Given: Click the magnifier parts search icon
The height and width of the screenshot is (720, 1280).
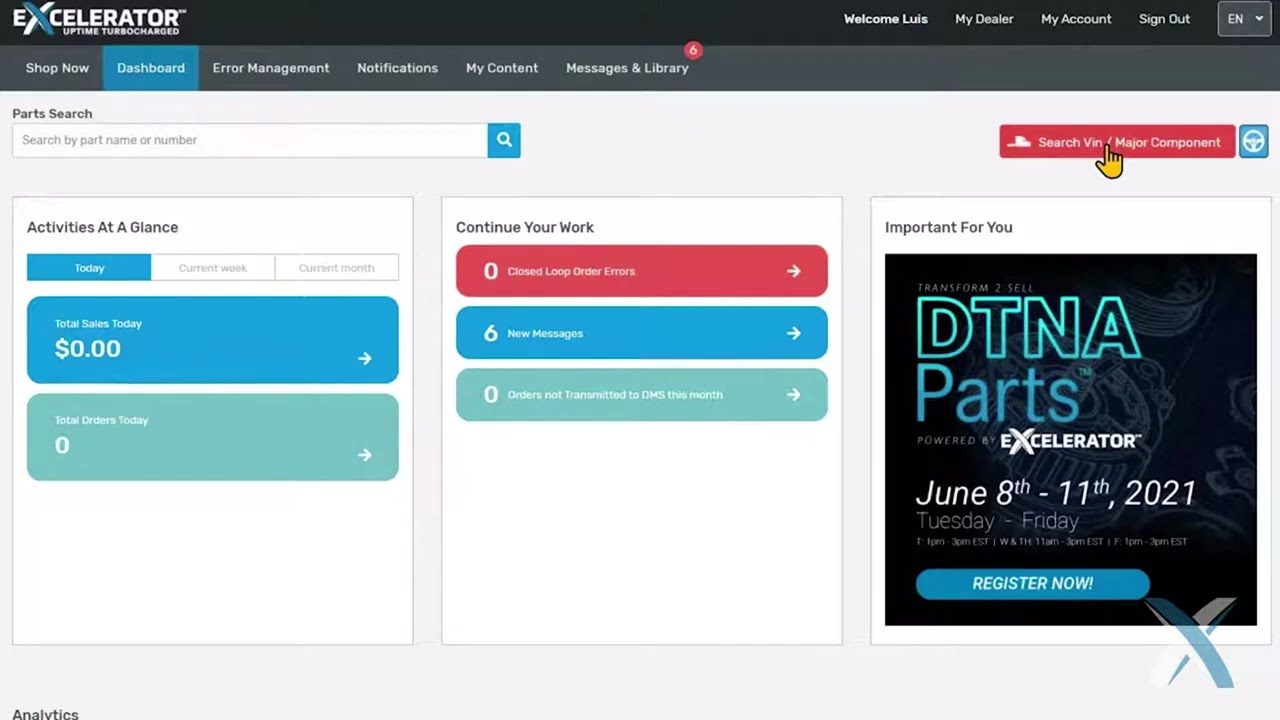Looking at the screenshot, I should tap(504, 140).
